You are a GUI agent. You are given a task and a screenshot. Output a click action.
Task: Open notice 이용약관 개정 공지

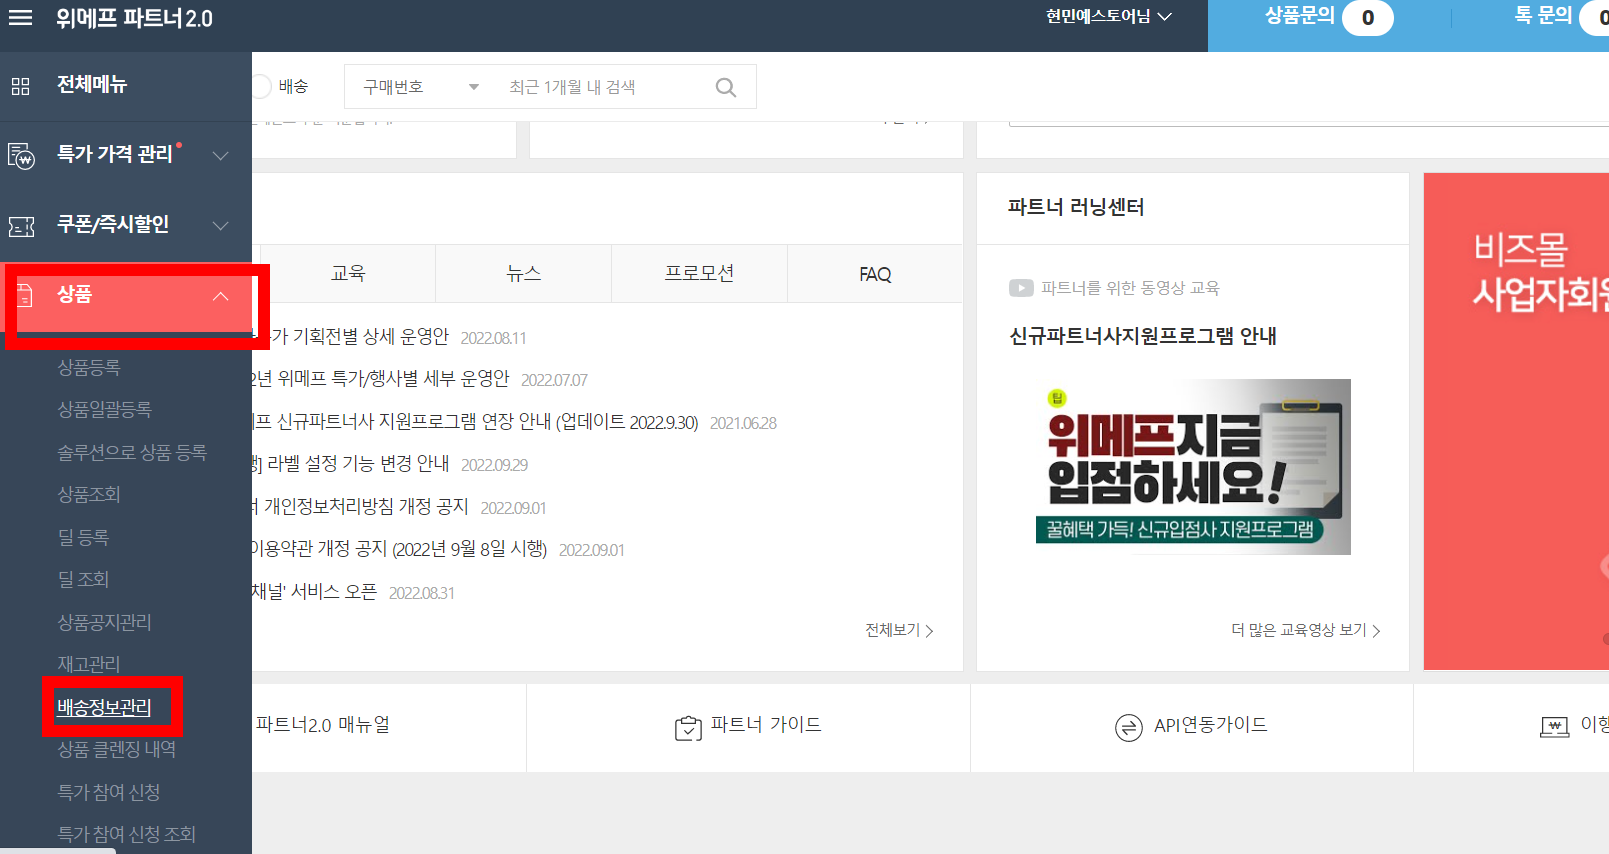click(x=399, y=549)
